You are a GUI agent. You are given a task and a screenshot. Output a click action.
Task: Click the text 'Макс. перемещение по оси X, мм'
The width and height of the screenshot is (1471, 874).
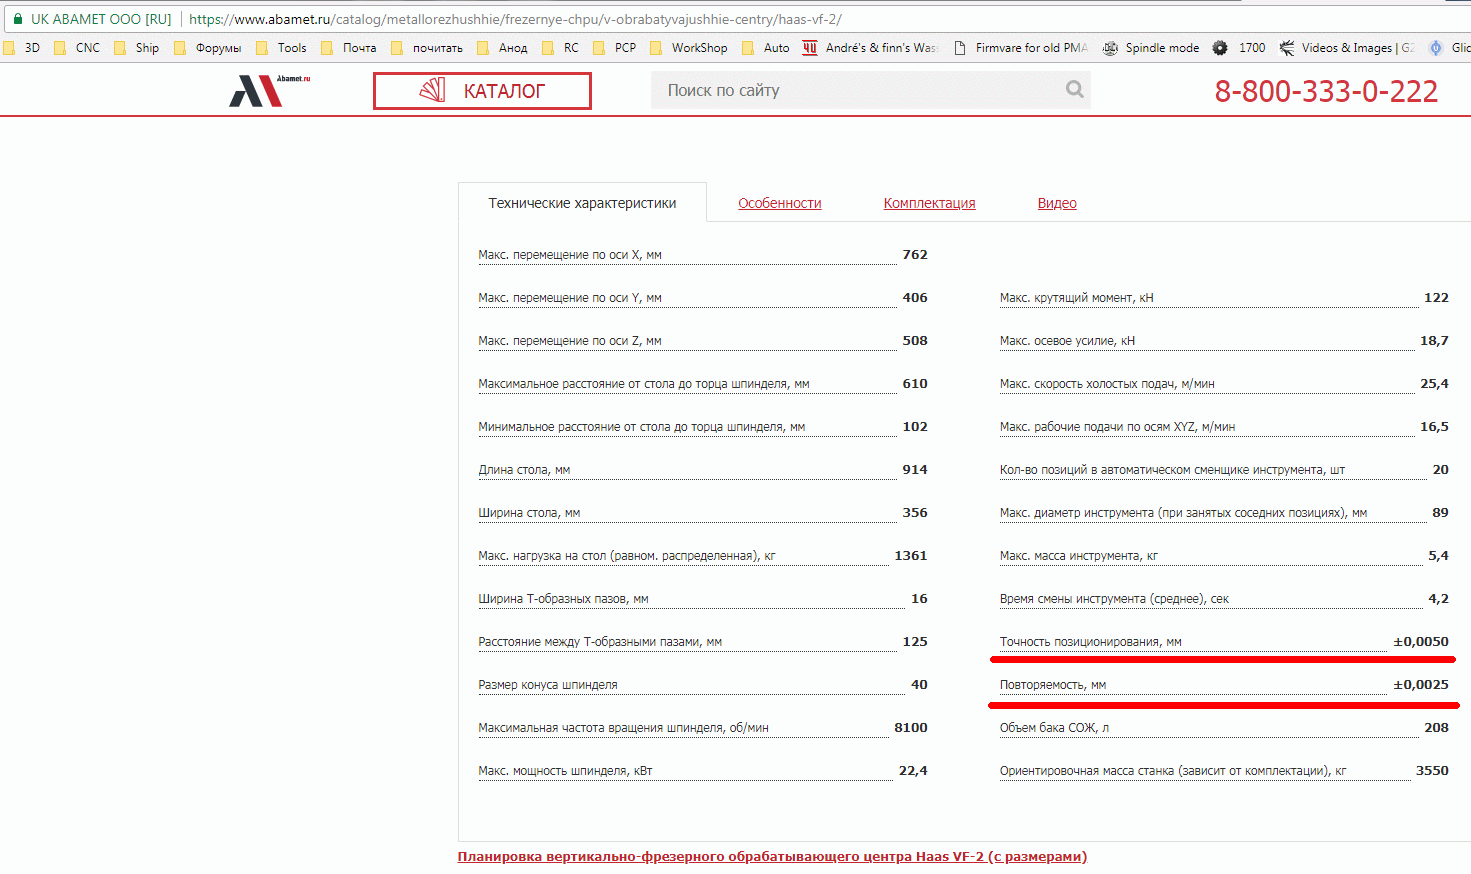tap(570, 255)
